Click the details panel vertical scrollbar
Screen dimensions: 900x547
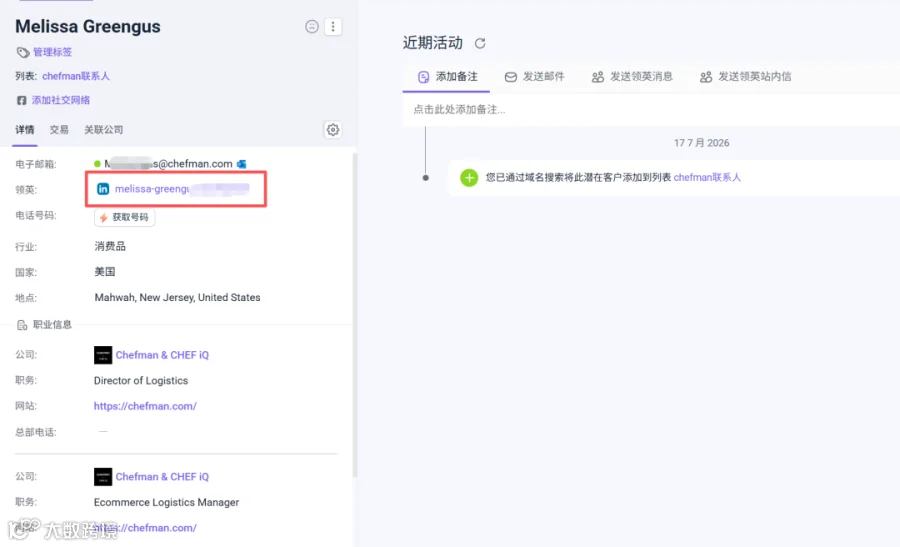[354, 315]
